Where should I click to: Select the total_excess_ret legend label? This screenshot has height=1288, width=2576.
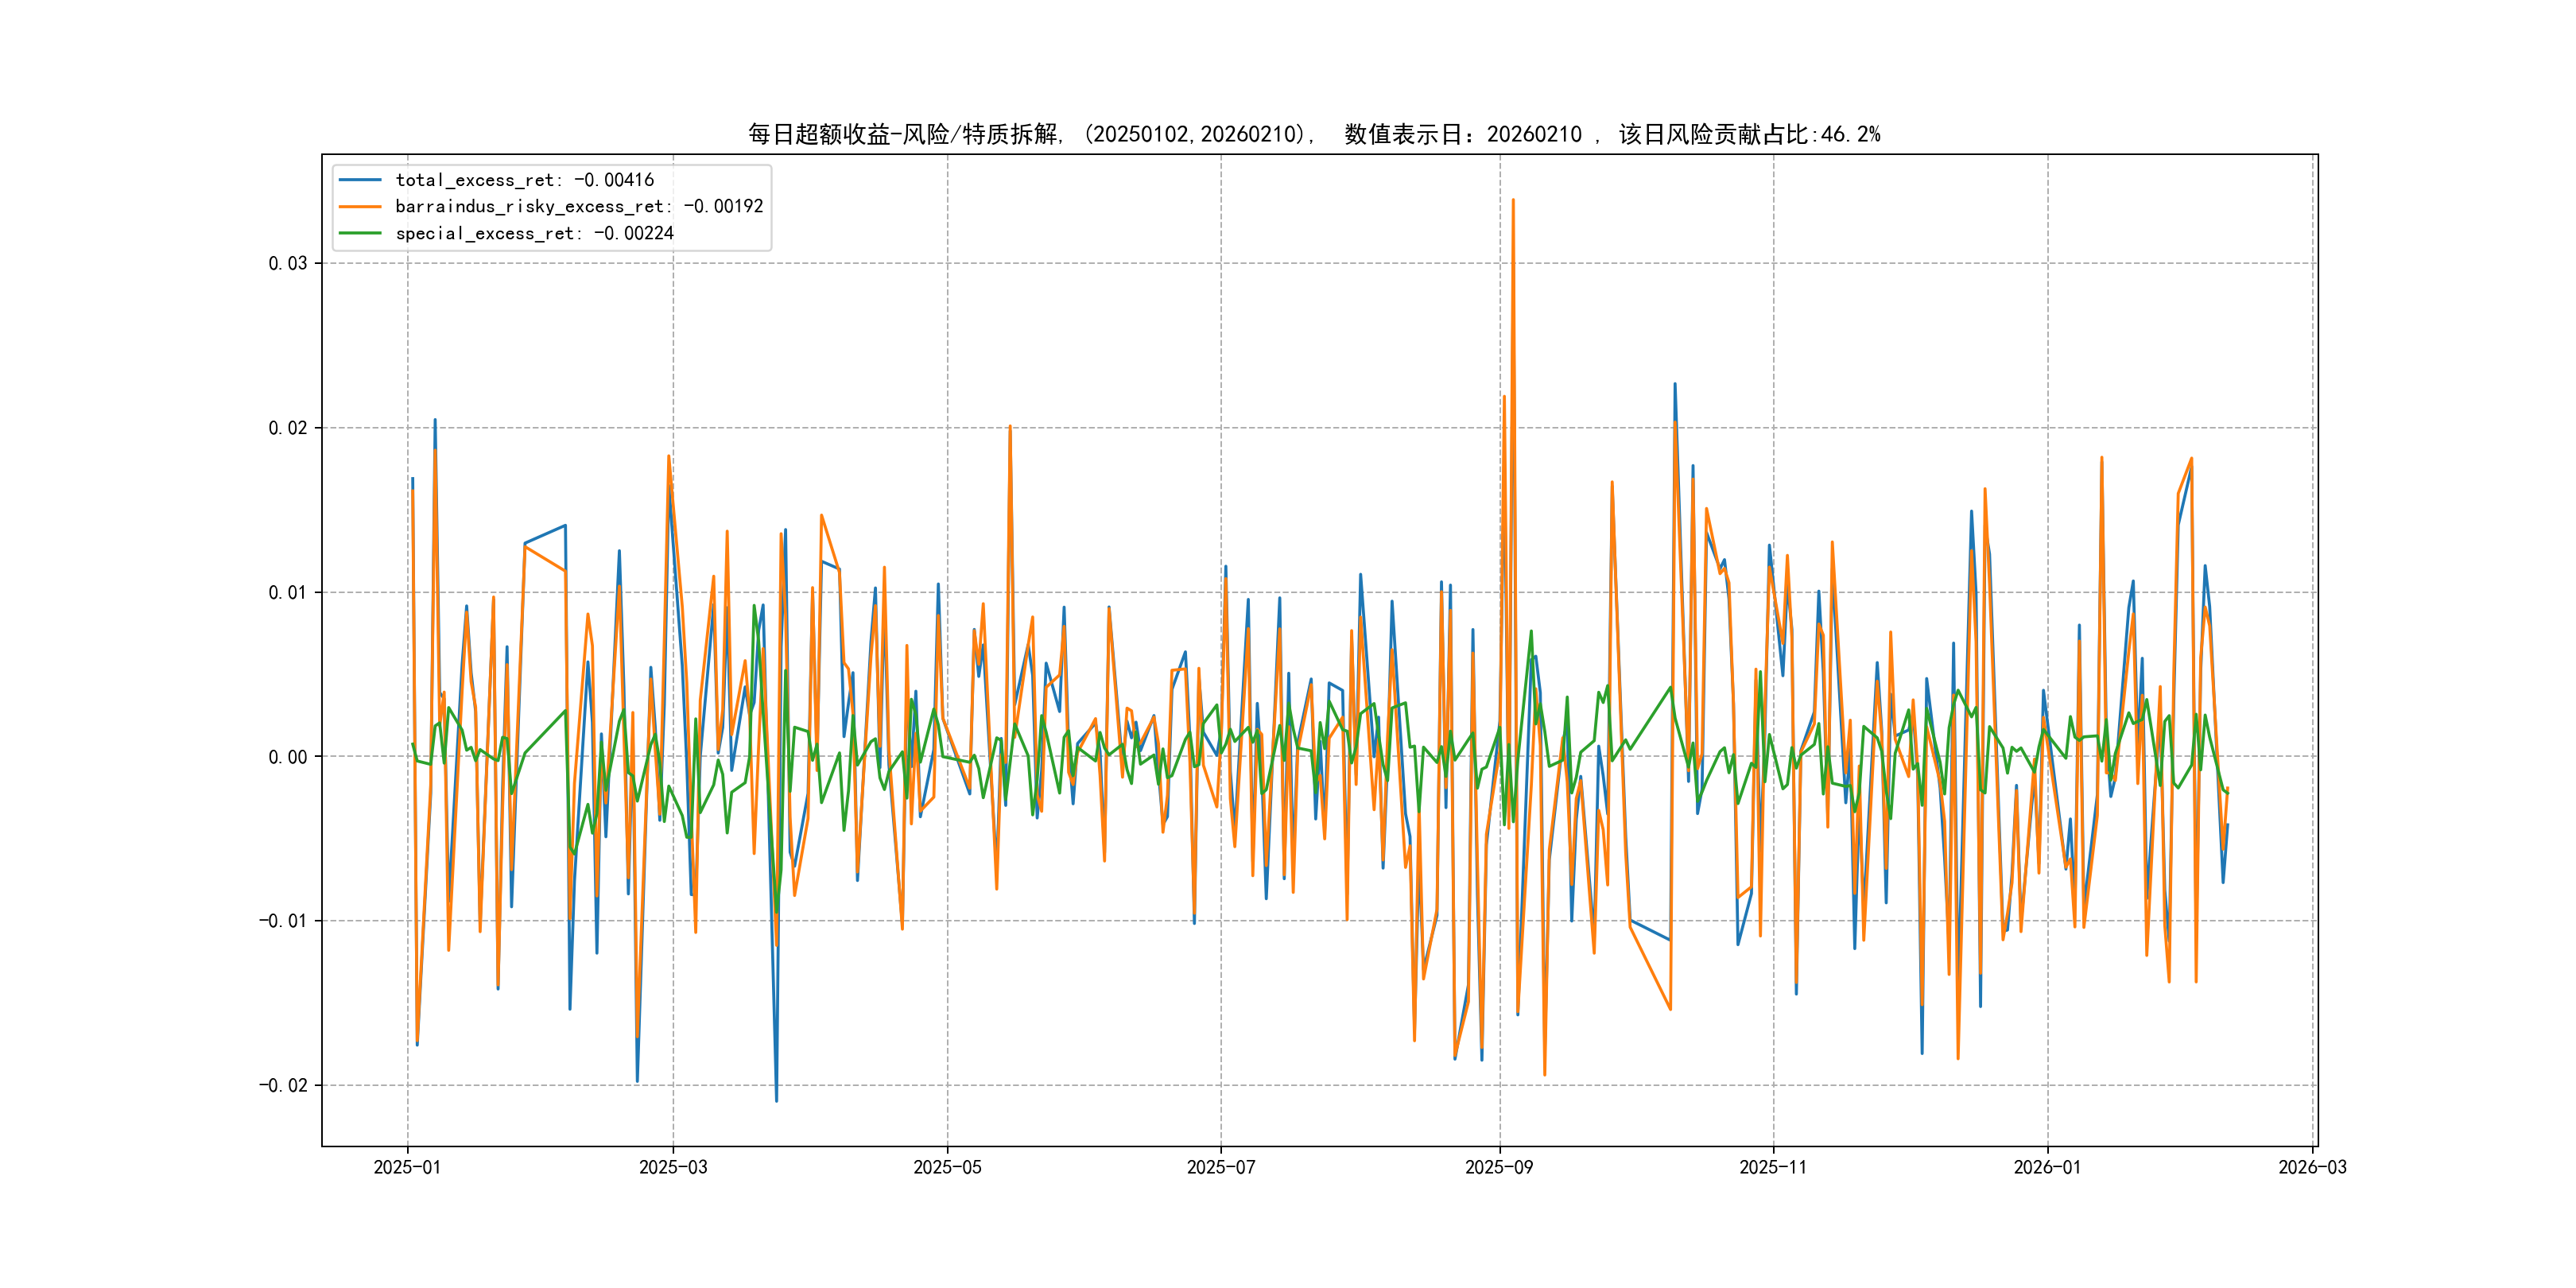524,180
